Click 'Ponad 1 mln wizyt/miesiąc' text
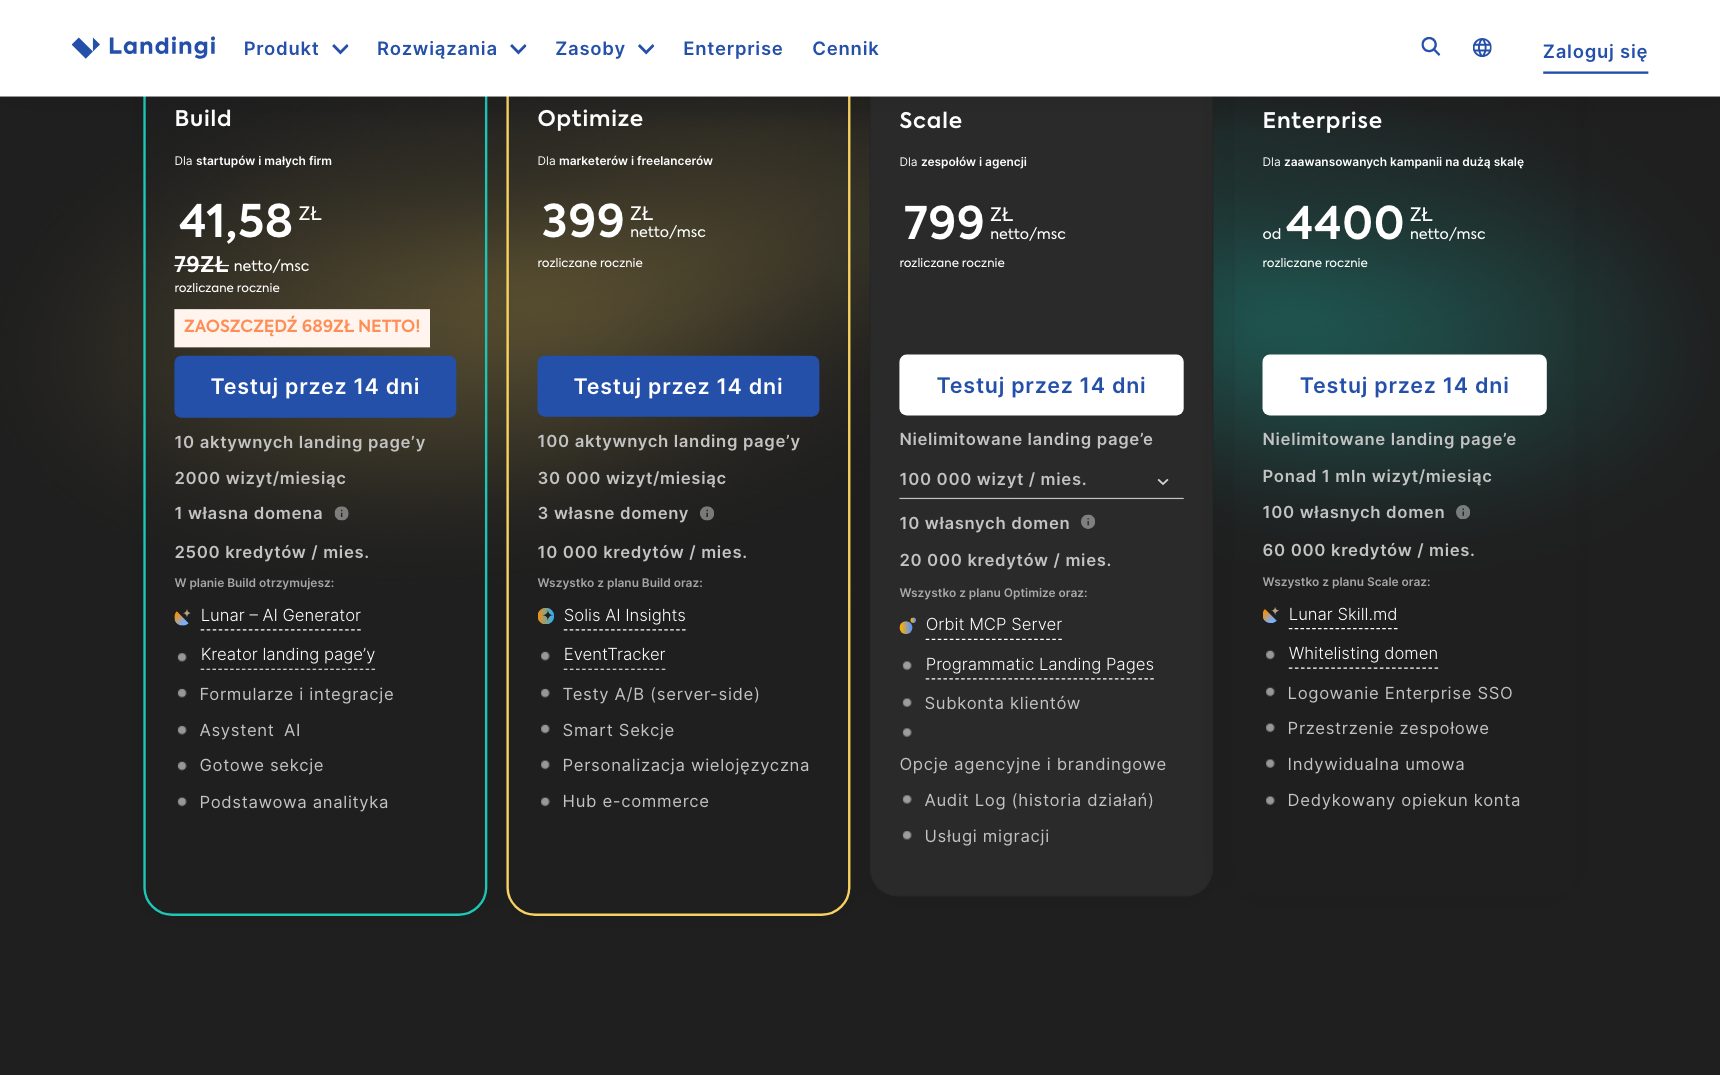This screenshot has width=1720, height=1075. pyautogui.click(x=1377, y=476)
